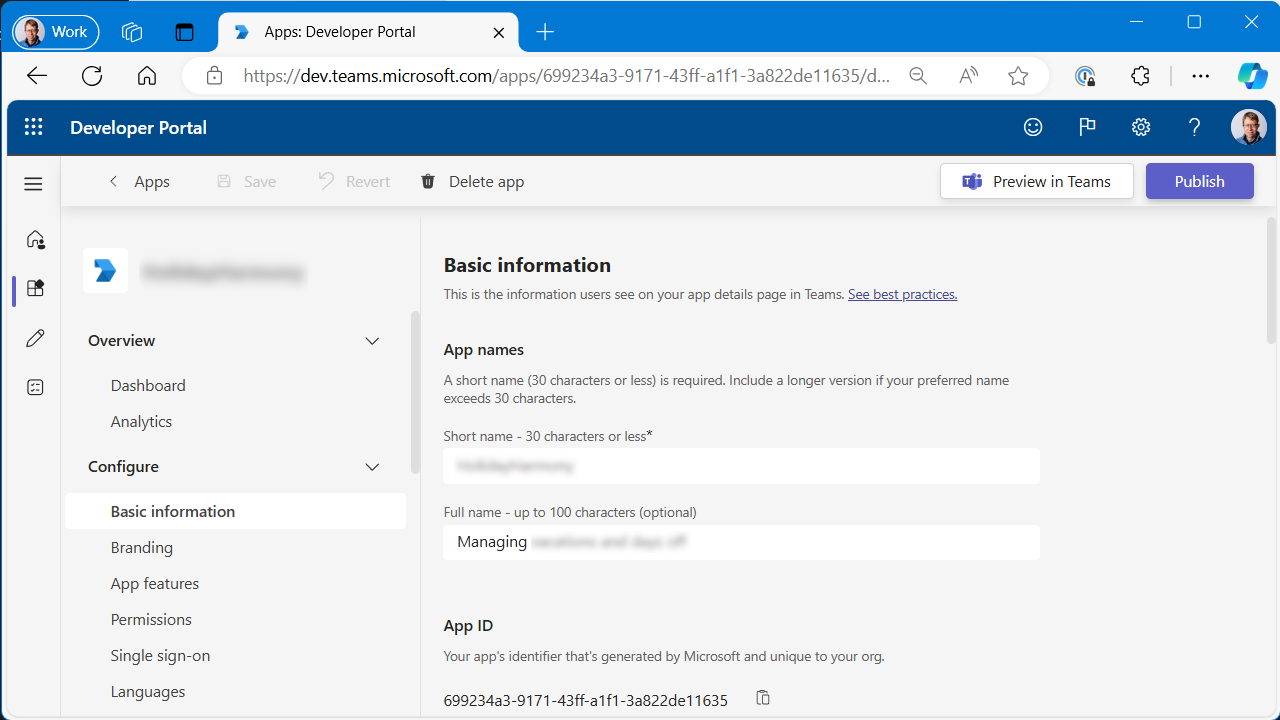The image size is (1280, 720).
Task: Edit the Short name field
Action: click(x=741, y=466)
